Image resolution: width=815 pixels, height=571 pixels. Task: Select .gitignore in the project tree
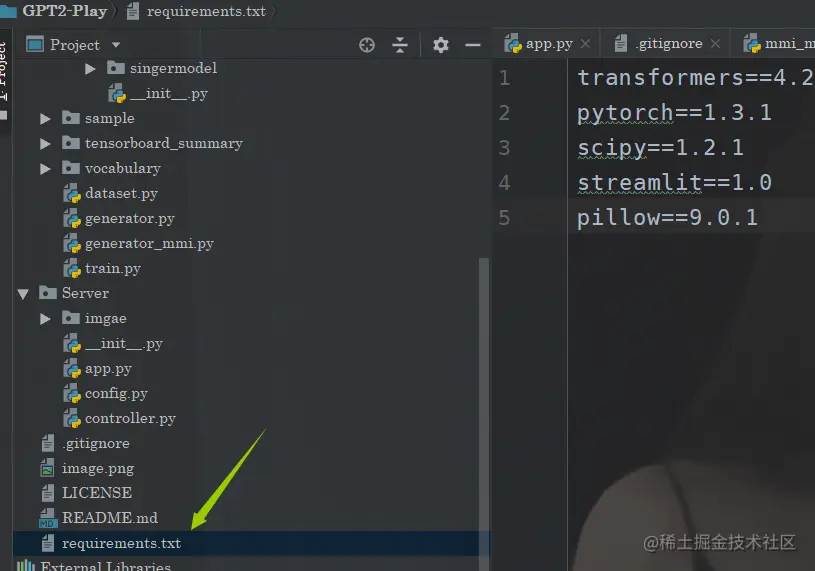96,444
